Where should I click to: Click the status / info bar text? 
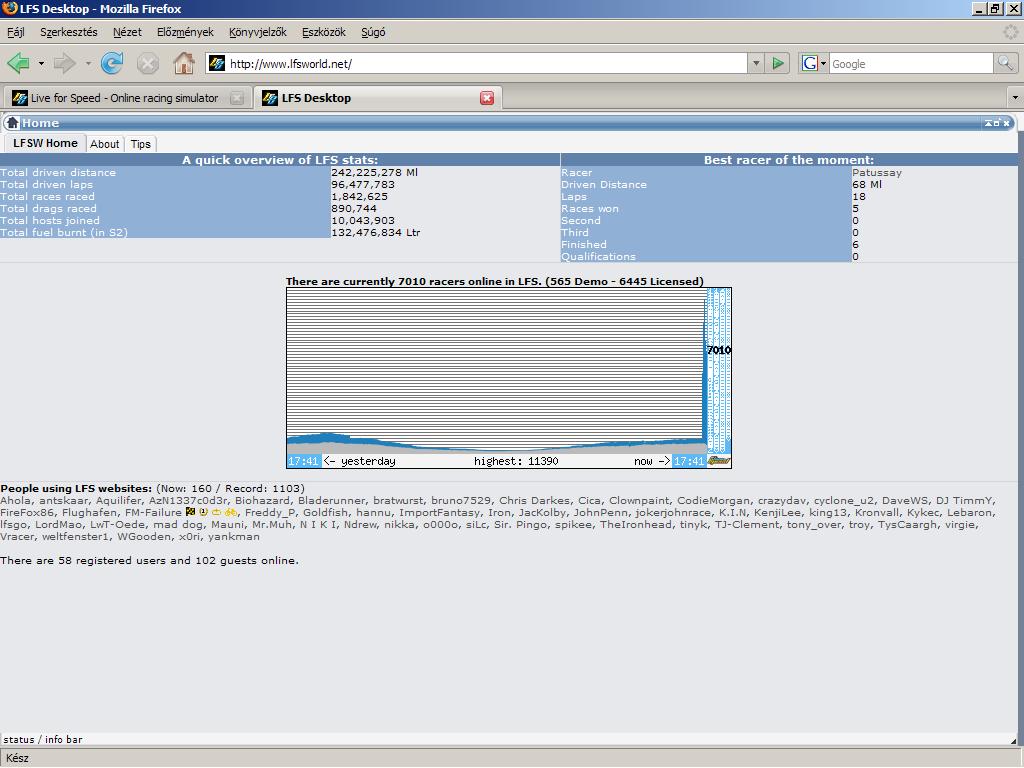point(42,739)
